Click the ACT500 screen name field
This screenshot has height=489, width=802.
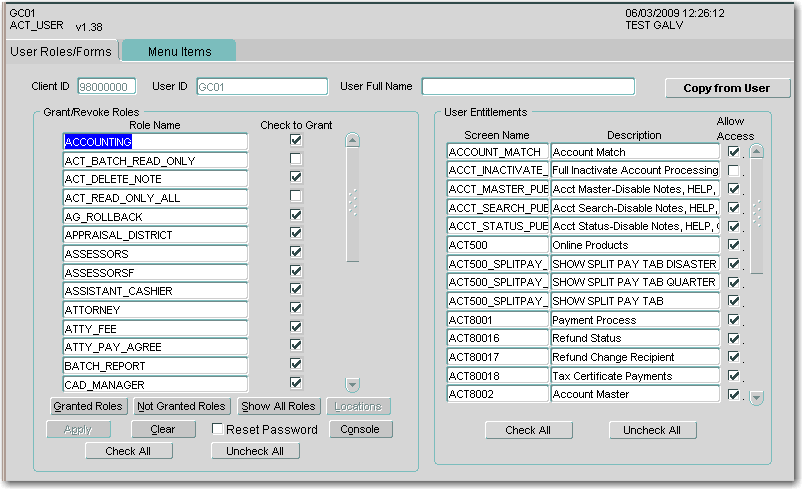tap(498, 245)
